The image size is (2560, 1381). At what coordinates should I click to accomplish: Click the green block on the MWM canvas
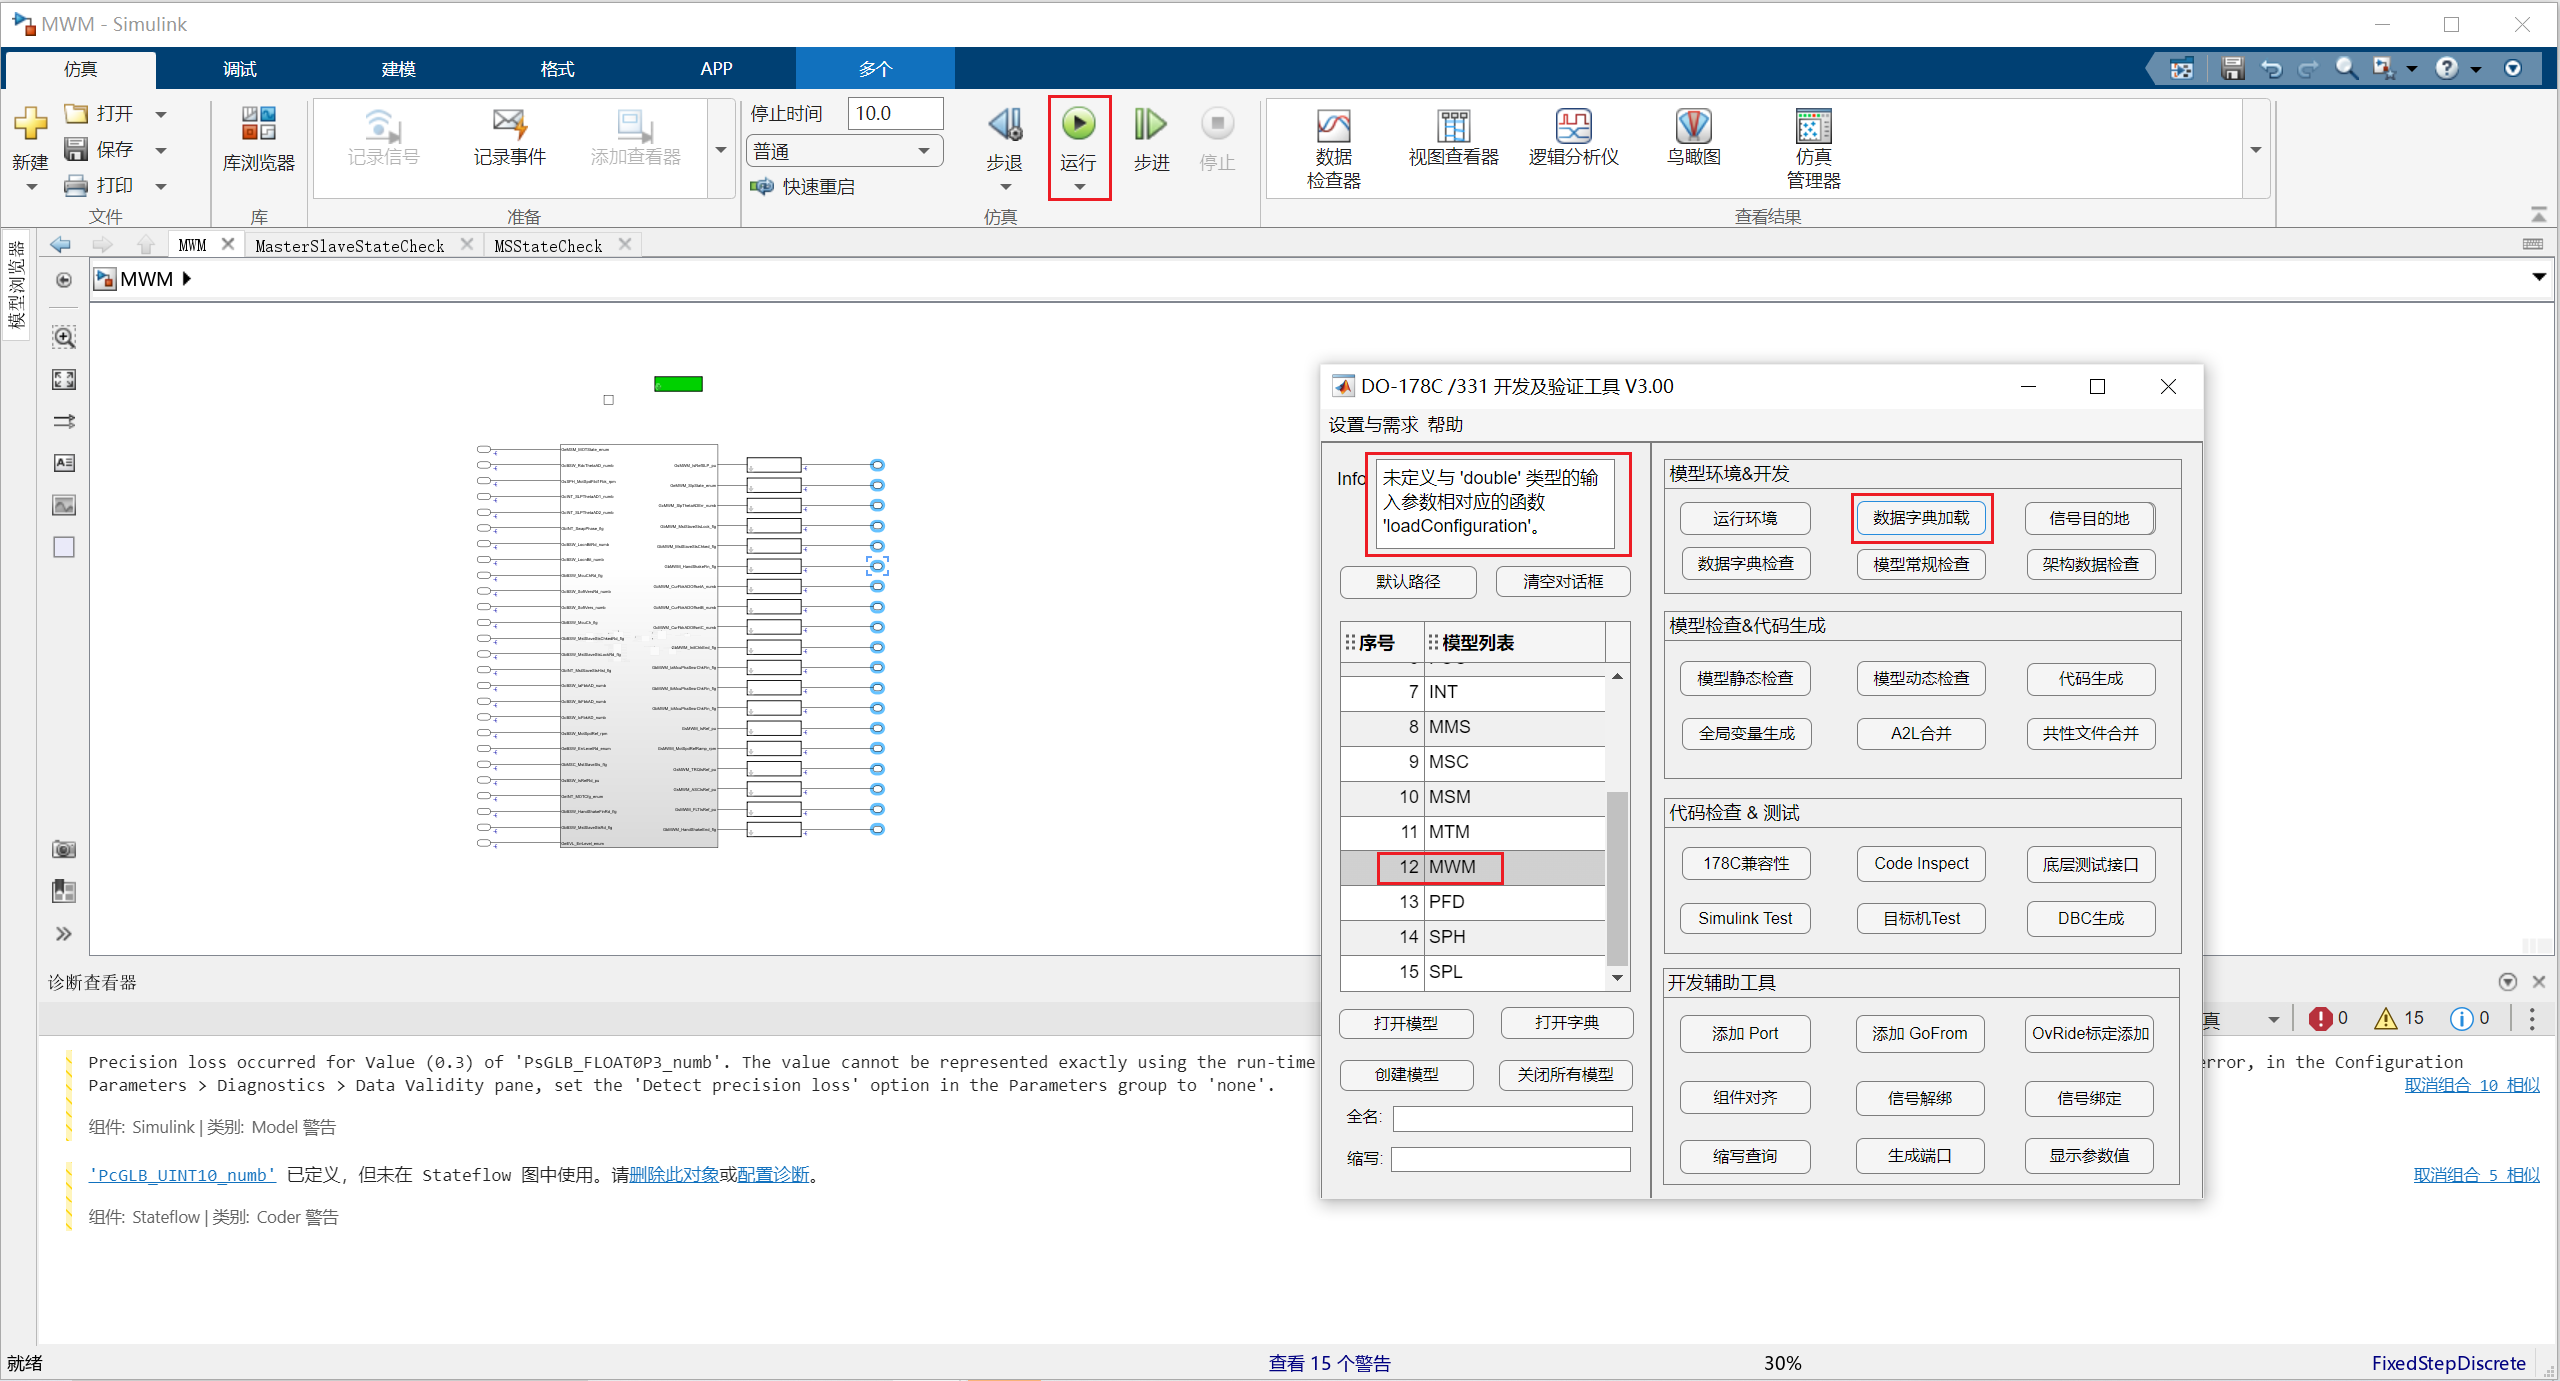678,384
